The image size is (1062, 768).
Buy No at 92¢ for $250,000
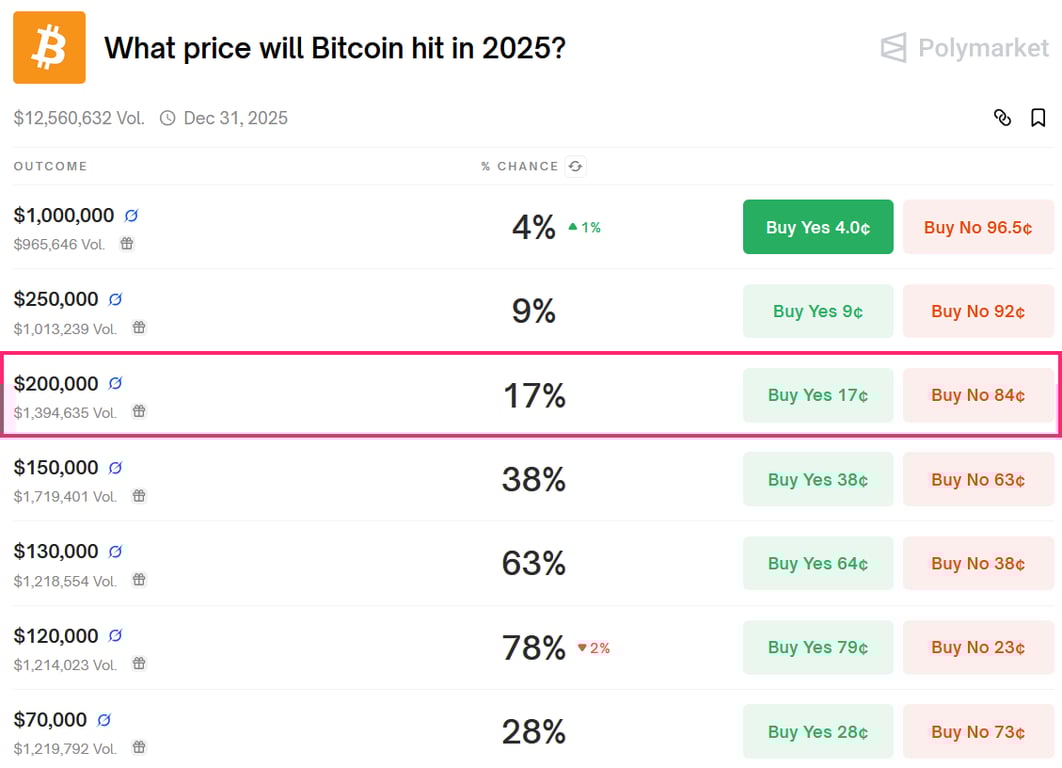(978, 311)
